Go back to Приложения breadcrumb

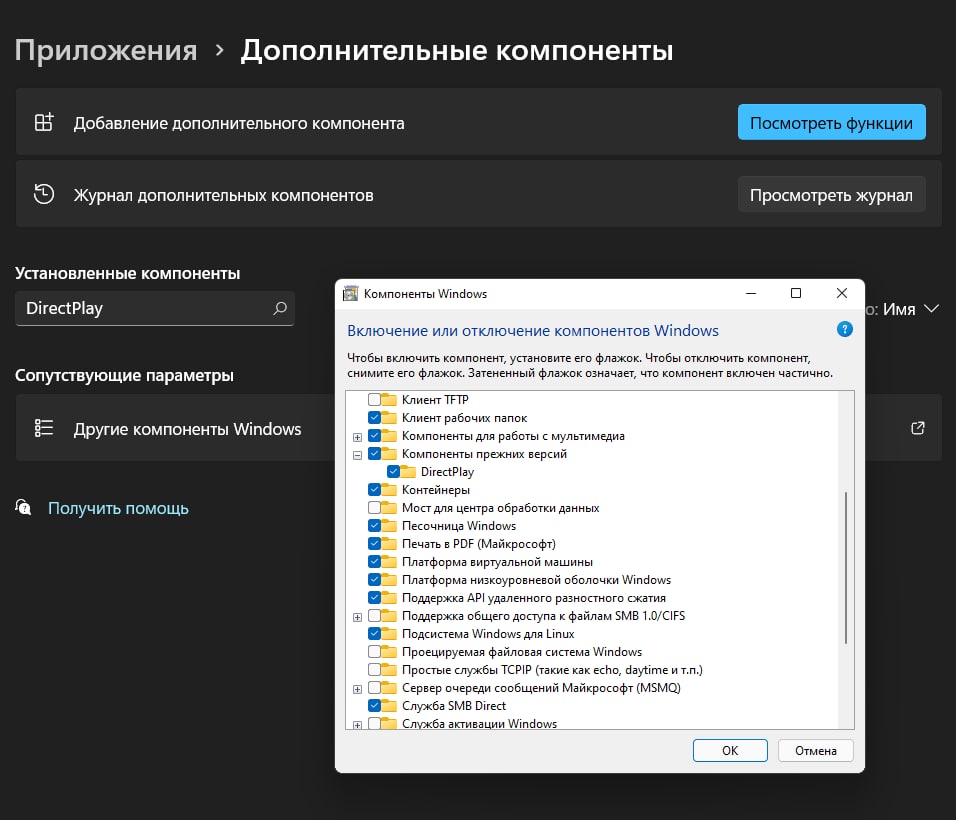(x=106, y=50)
